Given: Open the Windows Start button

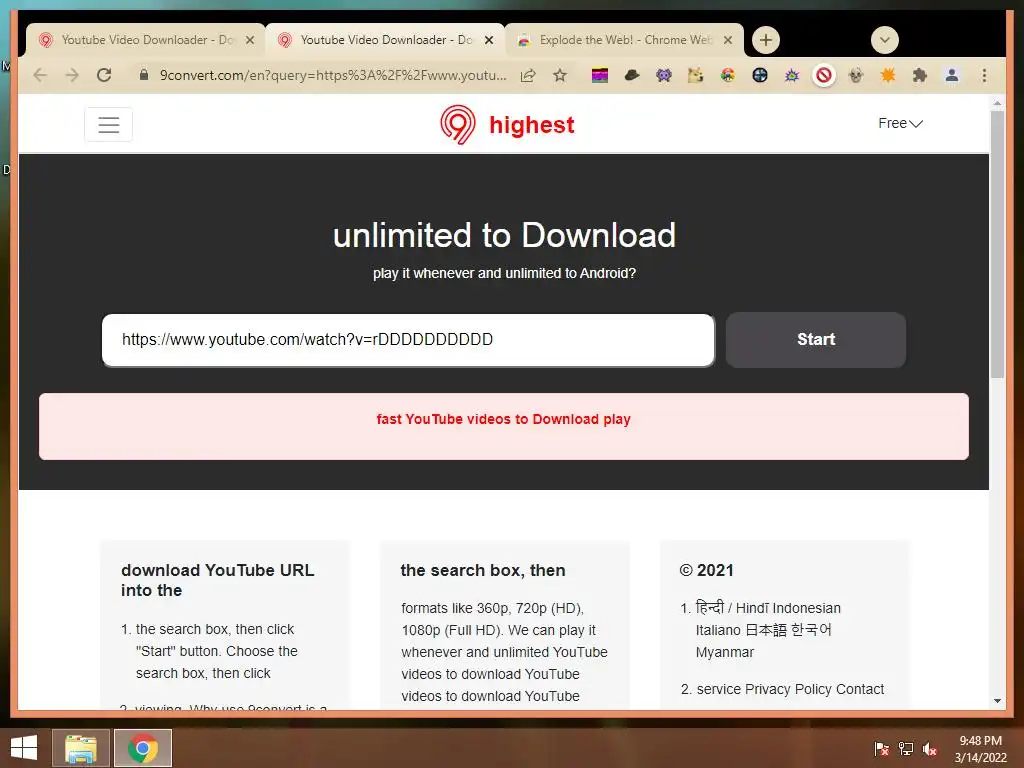Looking at the screenshot, I should pos(24,748).
